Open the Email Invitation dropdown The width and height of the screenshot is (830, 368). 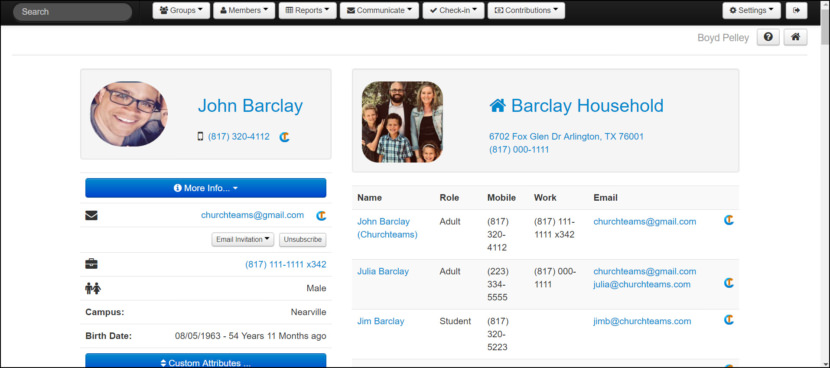click(x=243, y=239)
